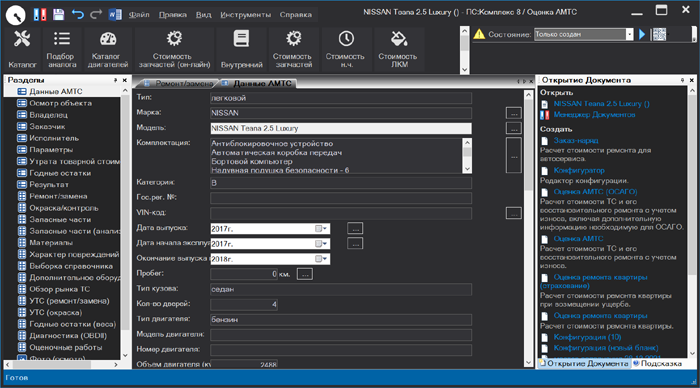This screenshot has width=700, height=388.
Task: Click the Word export icon
Action: pyautogui.click(x=115, y=14)
